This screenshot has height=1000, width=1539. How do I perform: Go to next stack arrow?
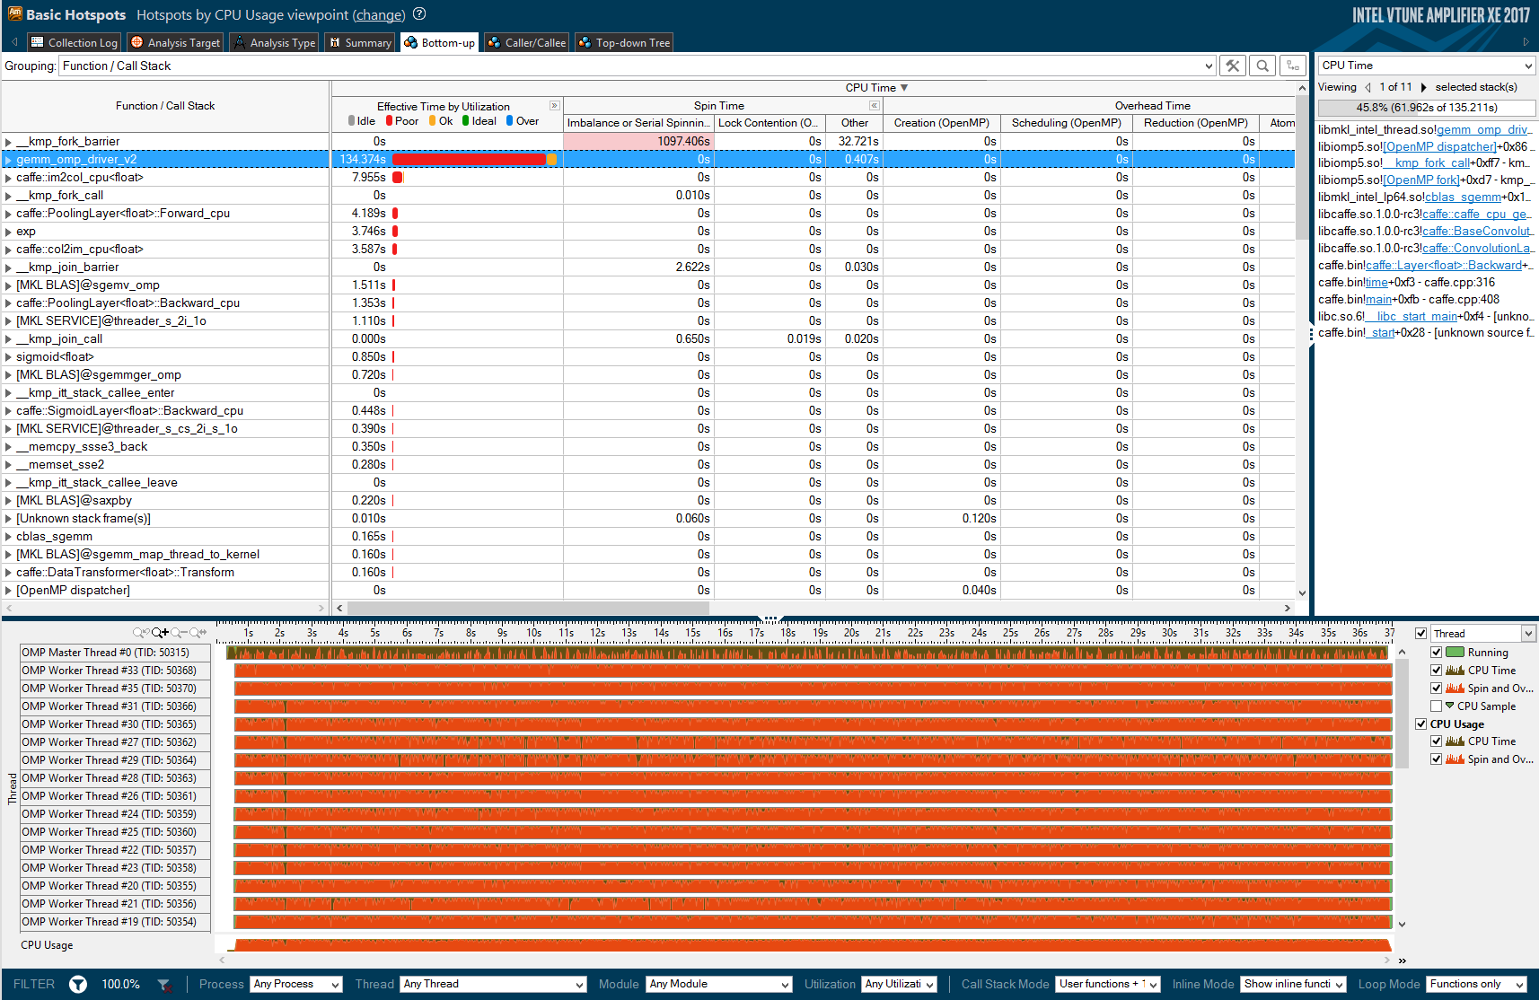coord(1424,87)
